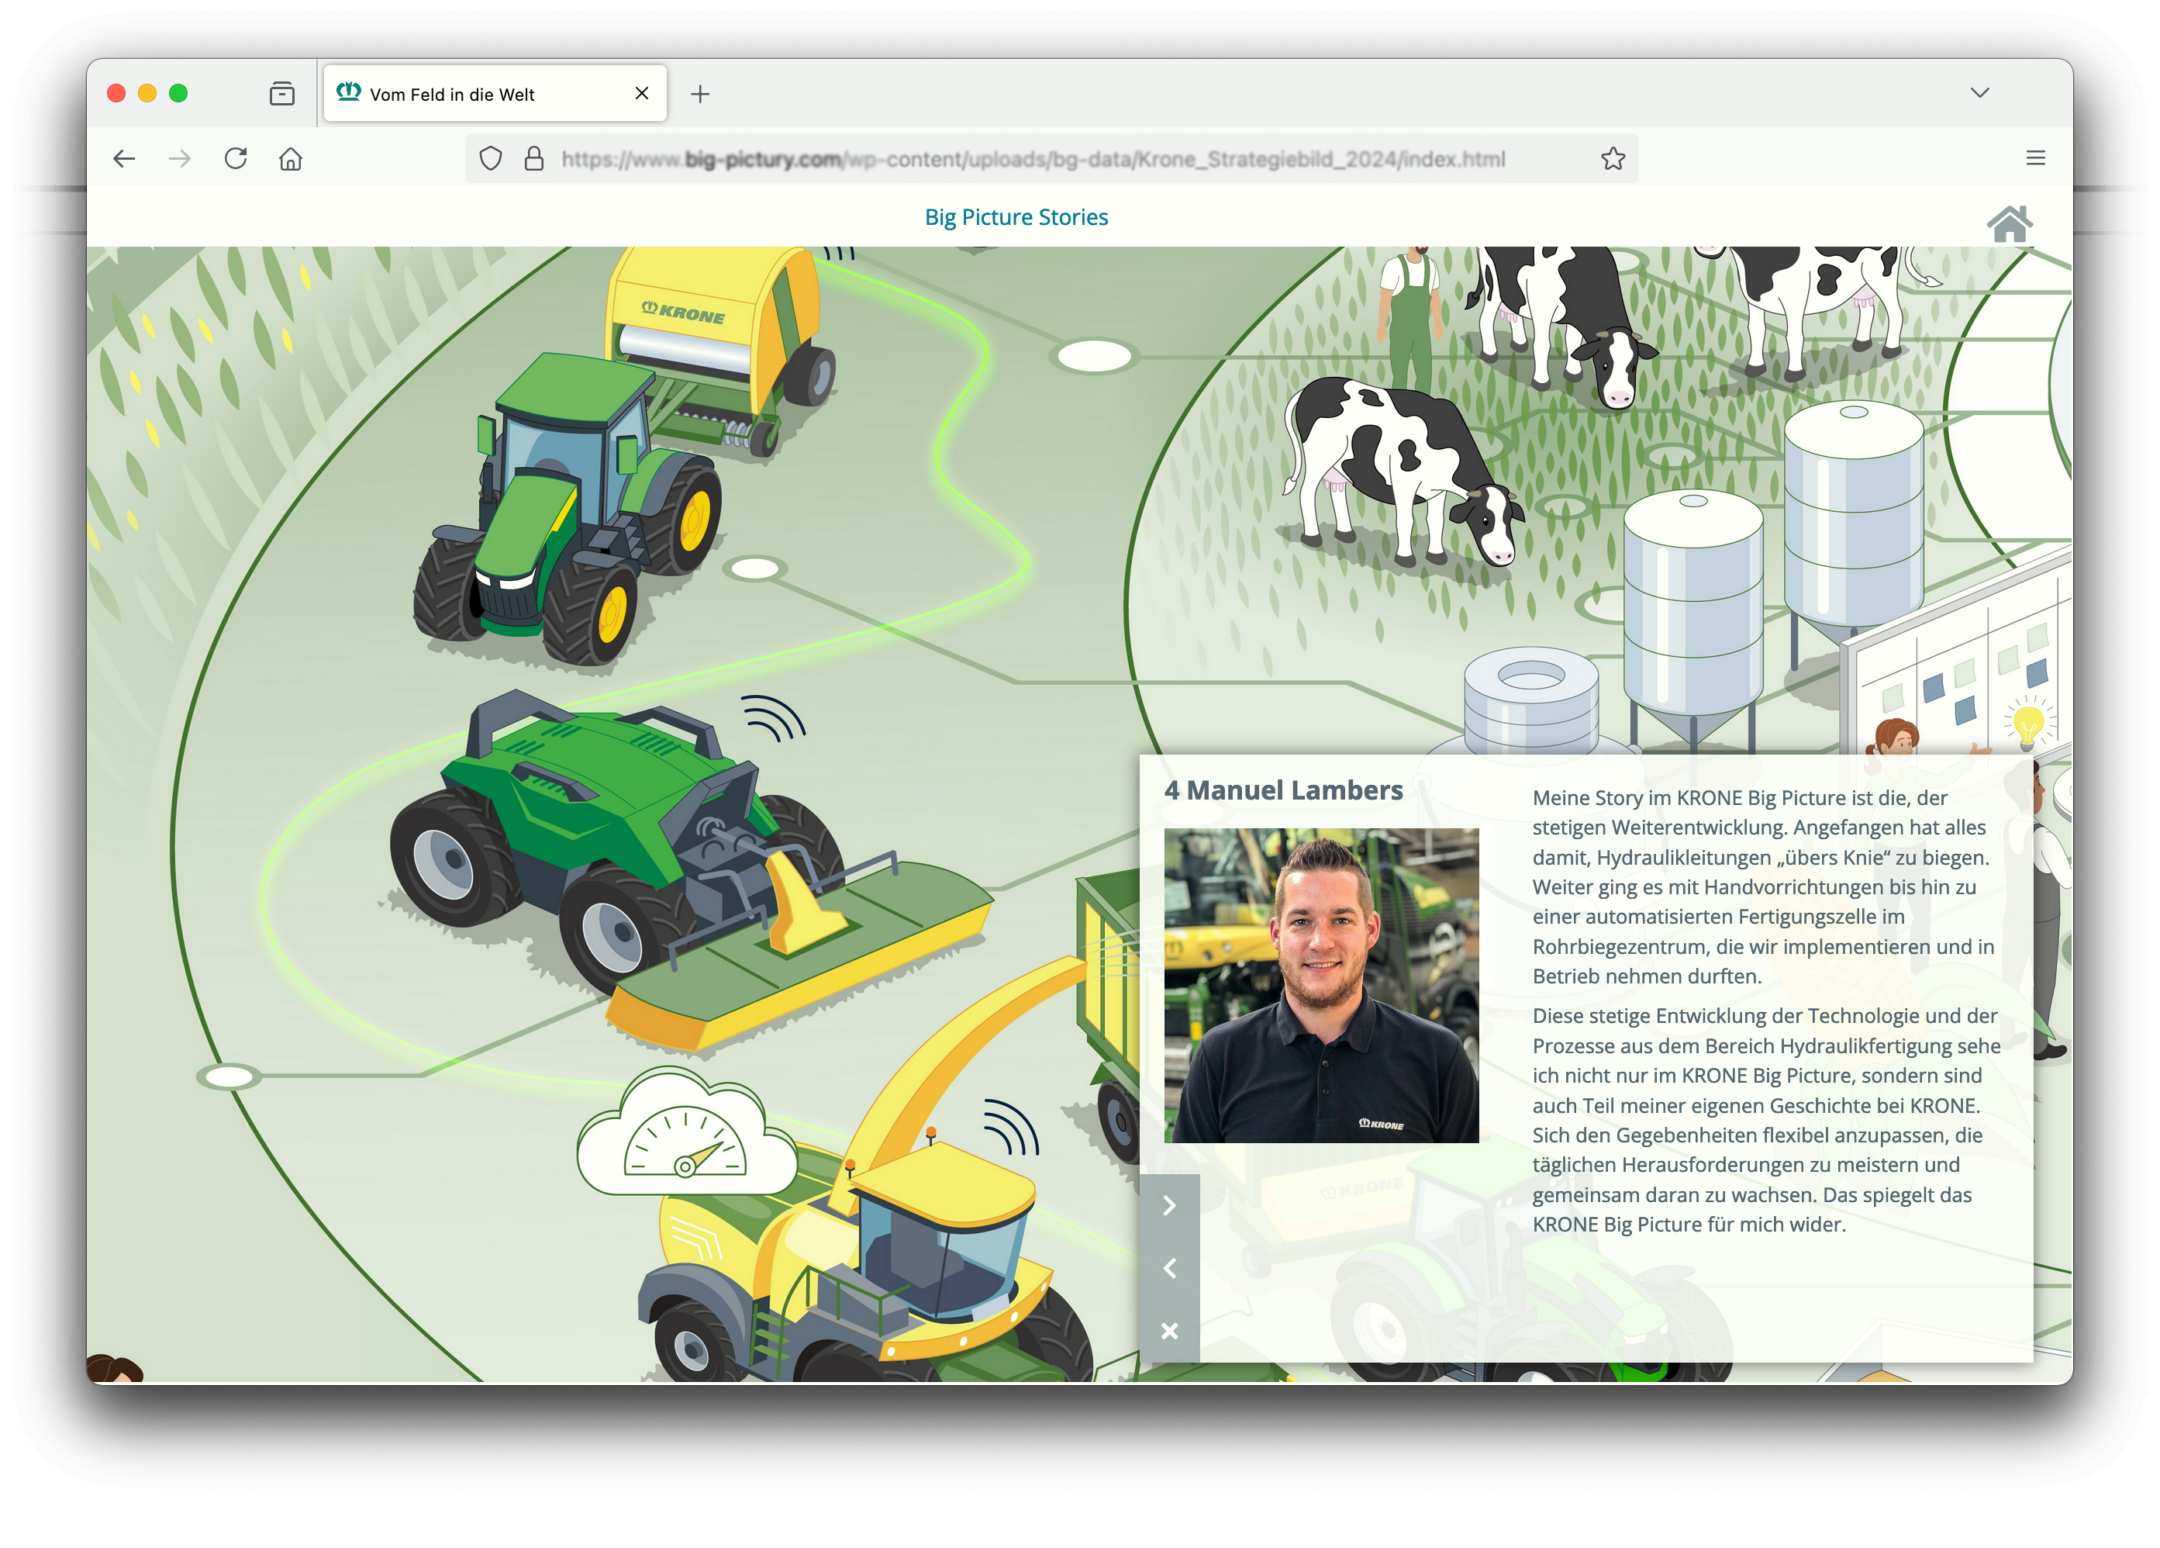Reload the page
This screenshot has height=1548, width=2160.
[236, 159]
